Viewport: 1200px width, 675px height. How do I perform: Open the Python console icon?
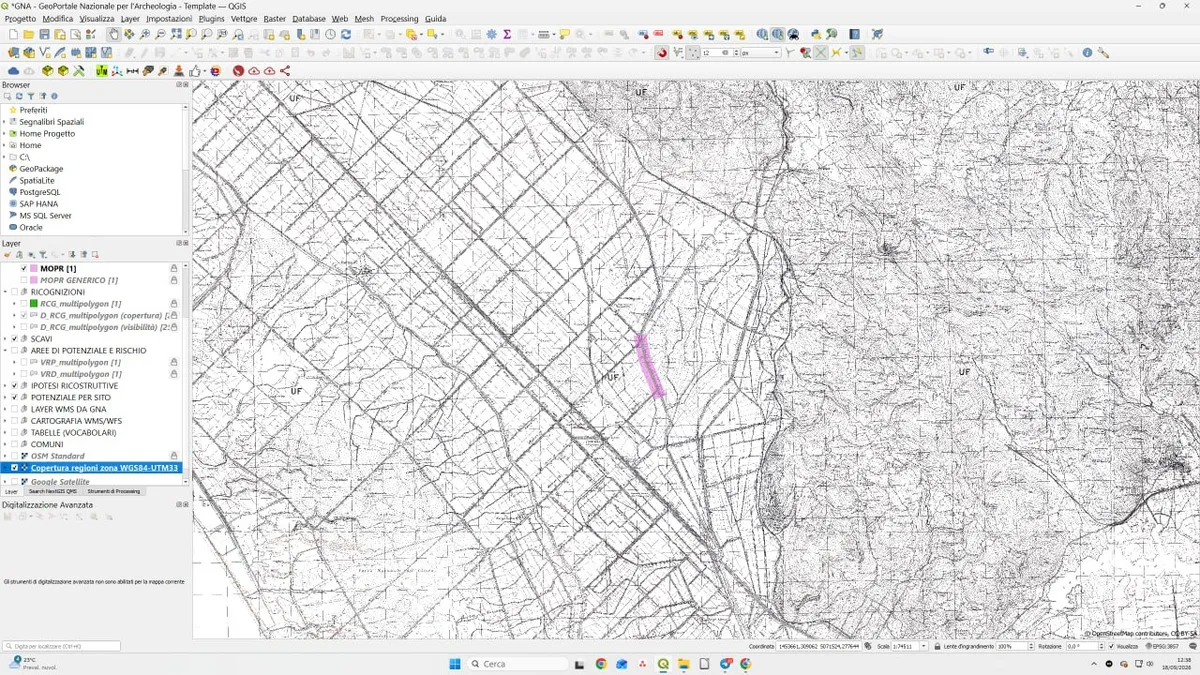(816, 34)
